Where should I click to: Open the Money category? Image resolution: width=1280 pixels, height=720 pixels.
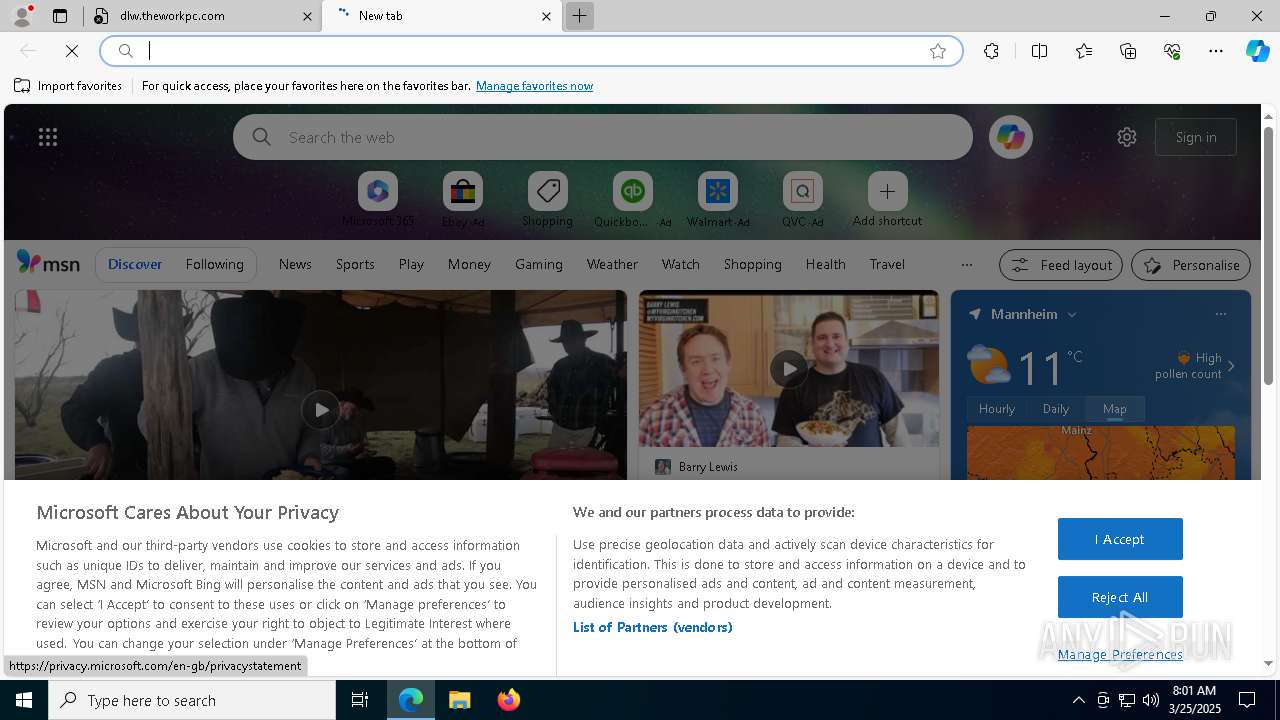tap(469, 264)
